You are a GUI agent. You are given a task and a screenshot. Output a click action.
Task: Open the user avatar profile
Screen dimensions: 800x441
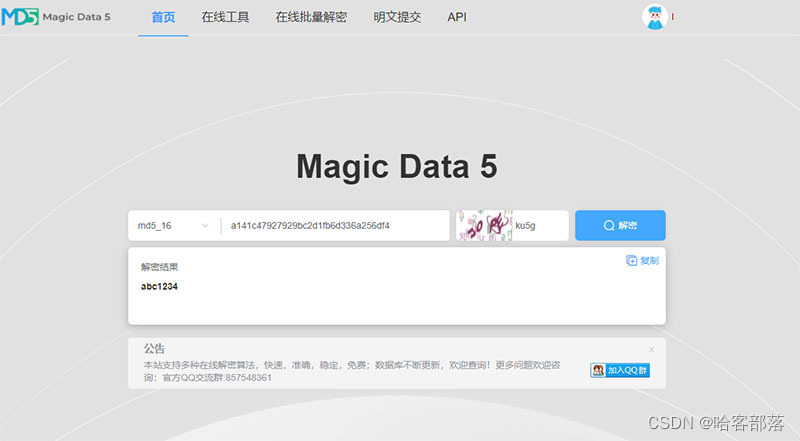tap(655, 17)
